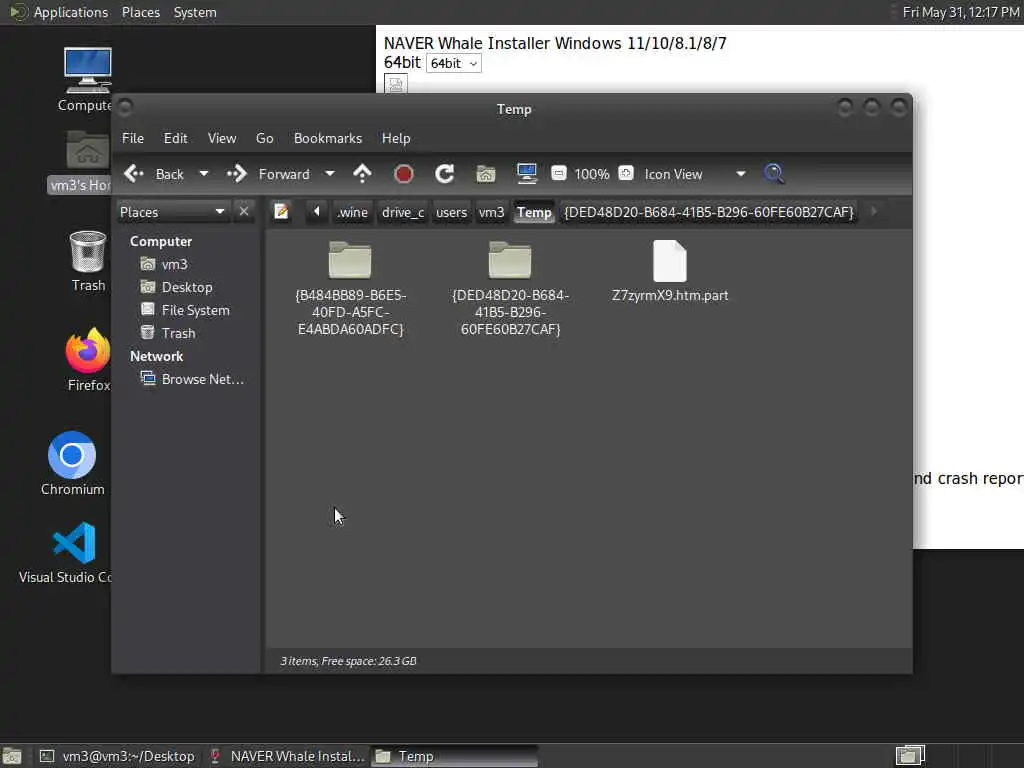
Task: Select Browse Network in sidebar
Action: pyautogui.click(x=202, y=379)
